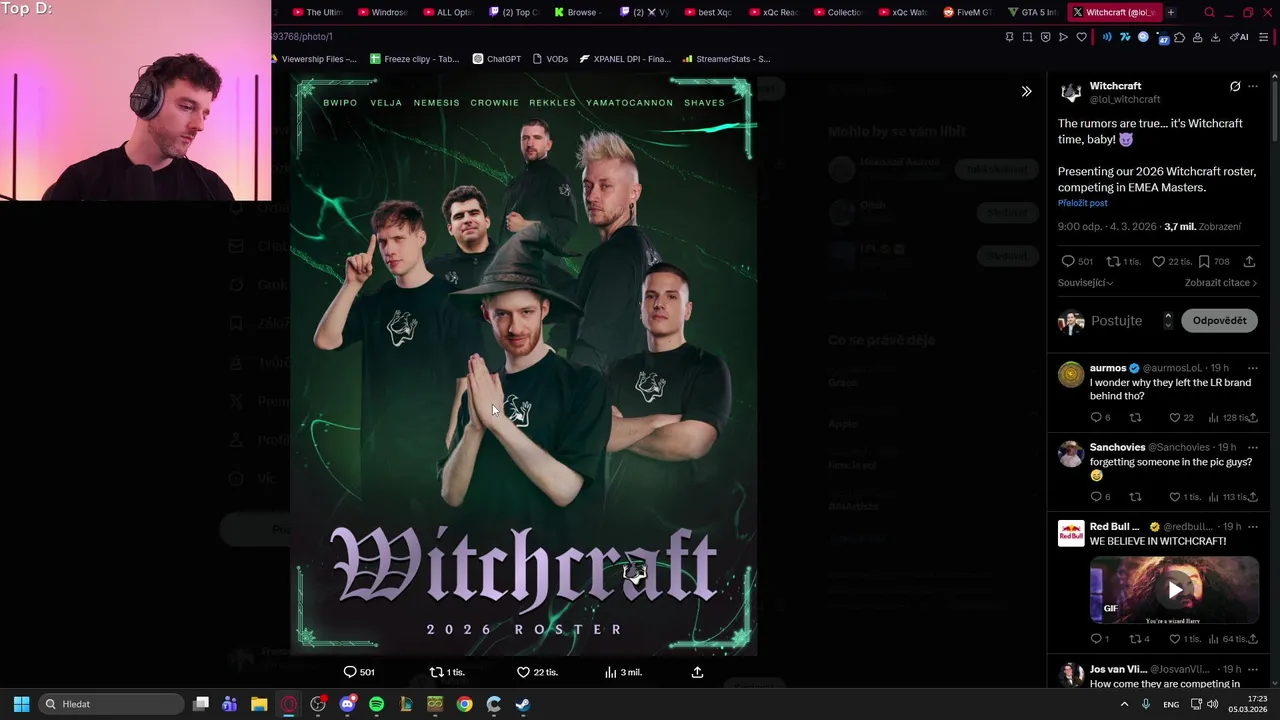Click the reply expand stepper next to Postujte
Viewport: 1280px width, 720px height.
click(1167, 321)
